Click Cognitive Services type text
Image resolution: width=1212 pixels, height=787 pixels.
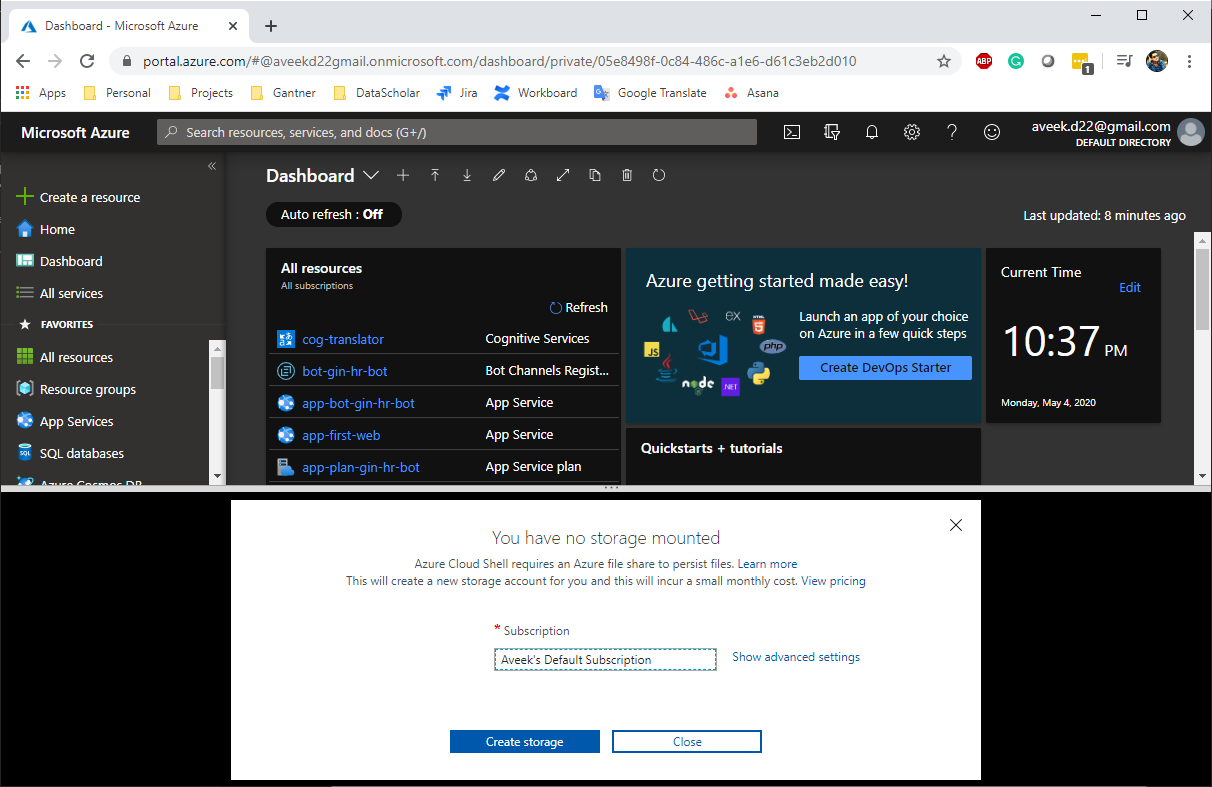[x=537, y=339]
